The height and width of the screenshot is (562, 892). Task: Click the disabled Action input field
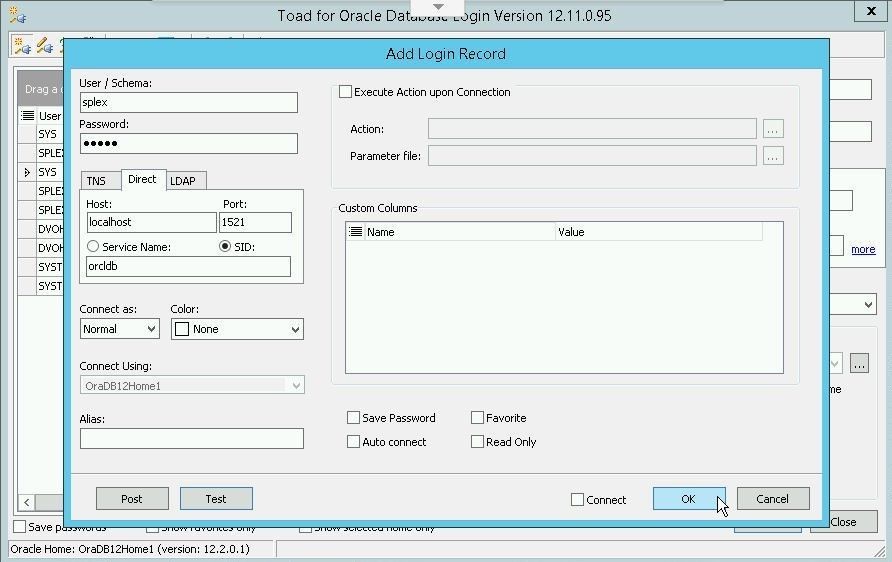592,129
